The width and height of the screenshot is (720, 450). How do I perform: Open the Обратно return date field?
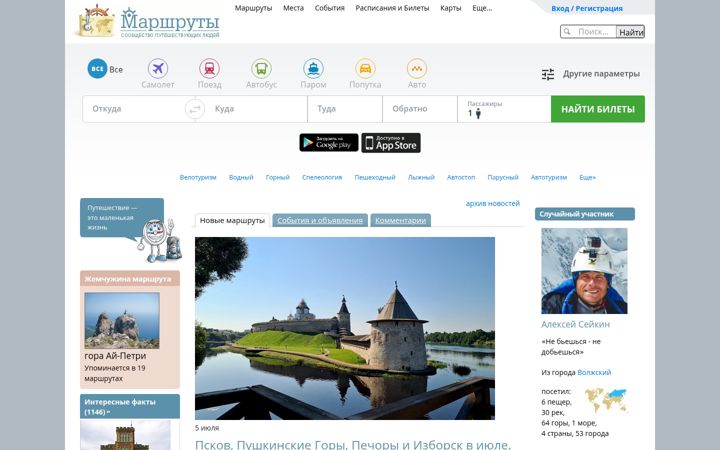click(420, 109)
